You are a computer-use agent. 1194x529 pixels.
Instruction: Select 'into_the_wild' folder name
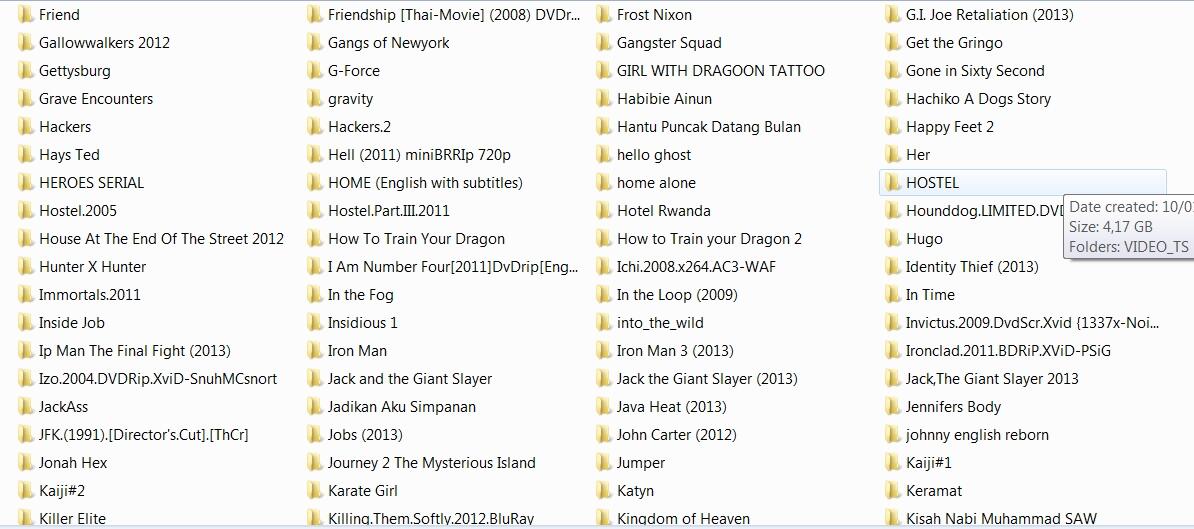tap(660, 323)
